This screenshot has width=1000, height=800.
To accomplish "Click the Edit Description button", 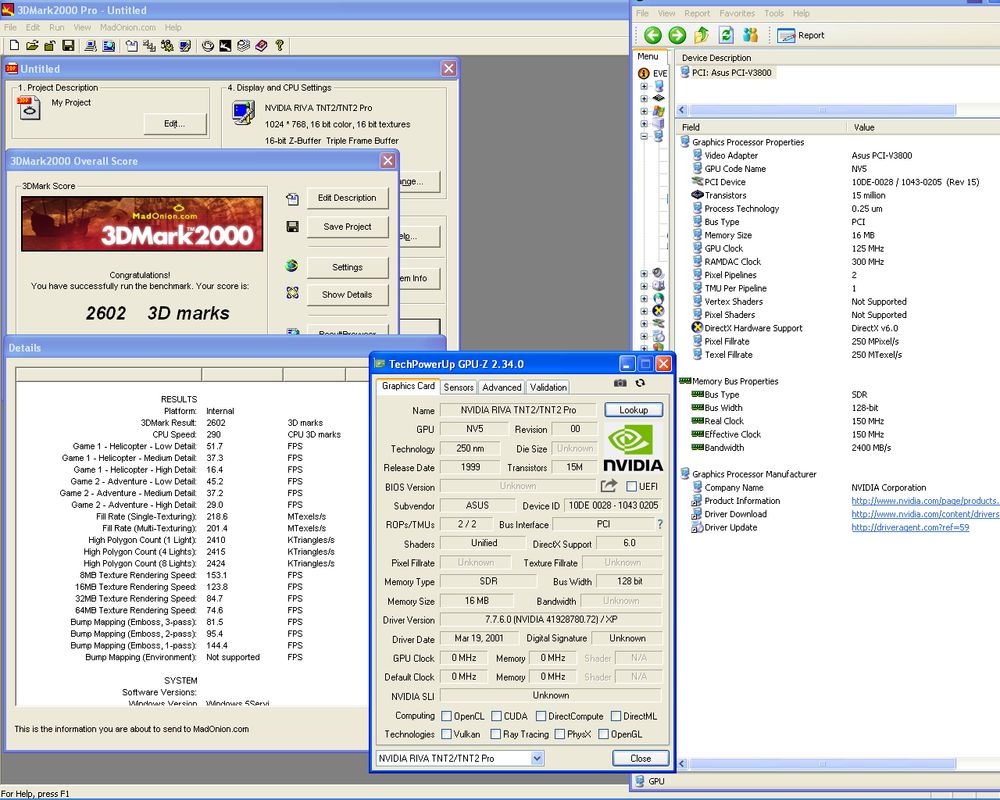I will (347, 198).
